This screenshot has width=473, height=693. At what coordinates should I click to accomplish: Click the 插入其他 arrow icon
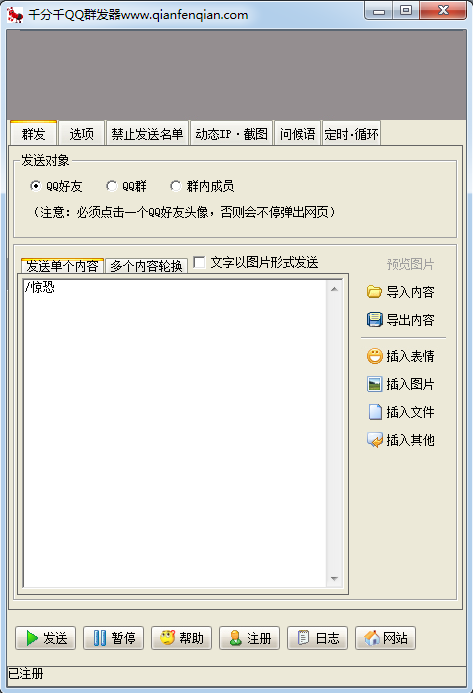(x=374, y=440)
